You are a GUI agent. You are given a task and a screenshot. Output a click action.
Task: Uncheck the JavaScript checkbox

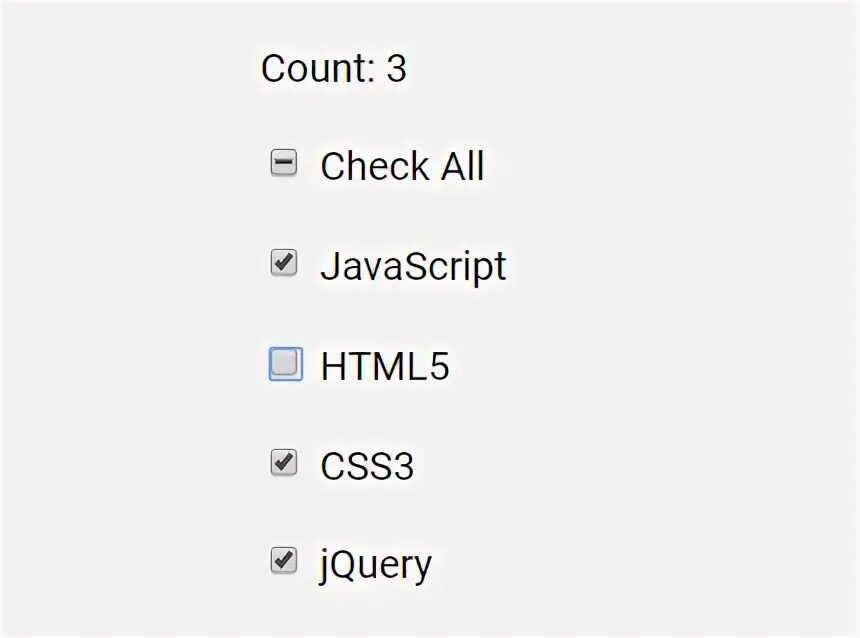[284, 263]
